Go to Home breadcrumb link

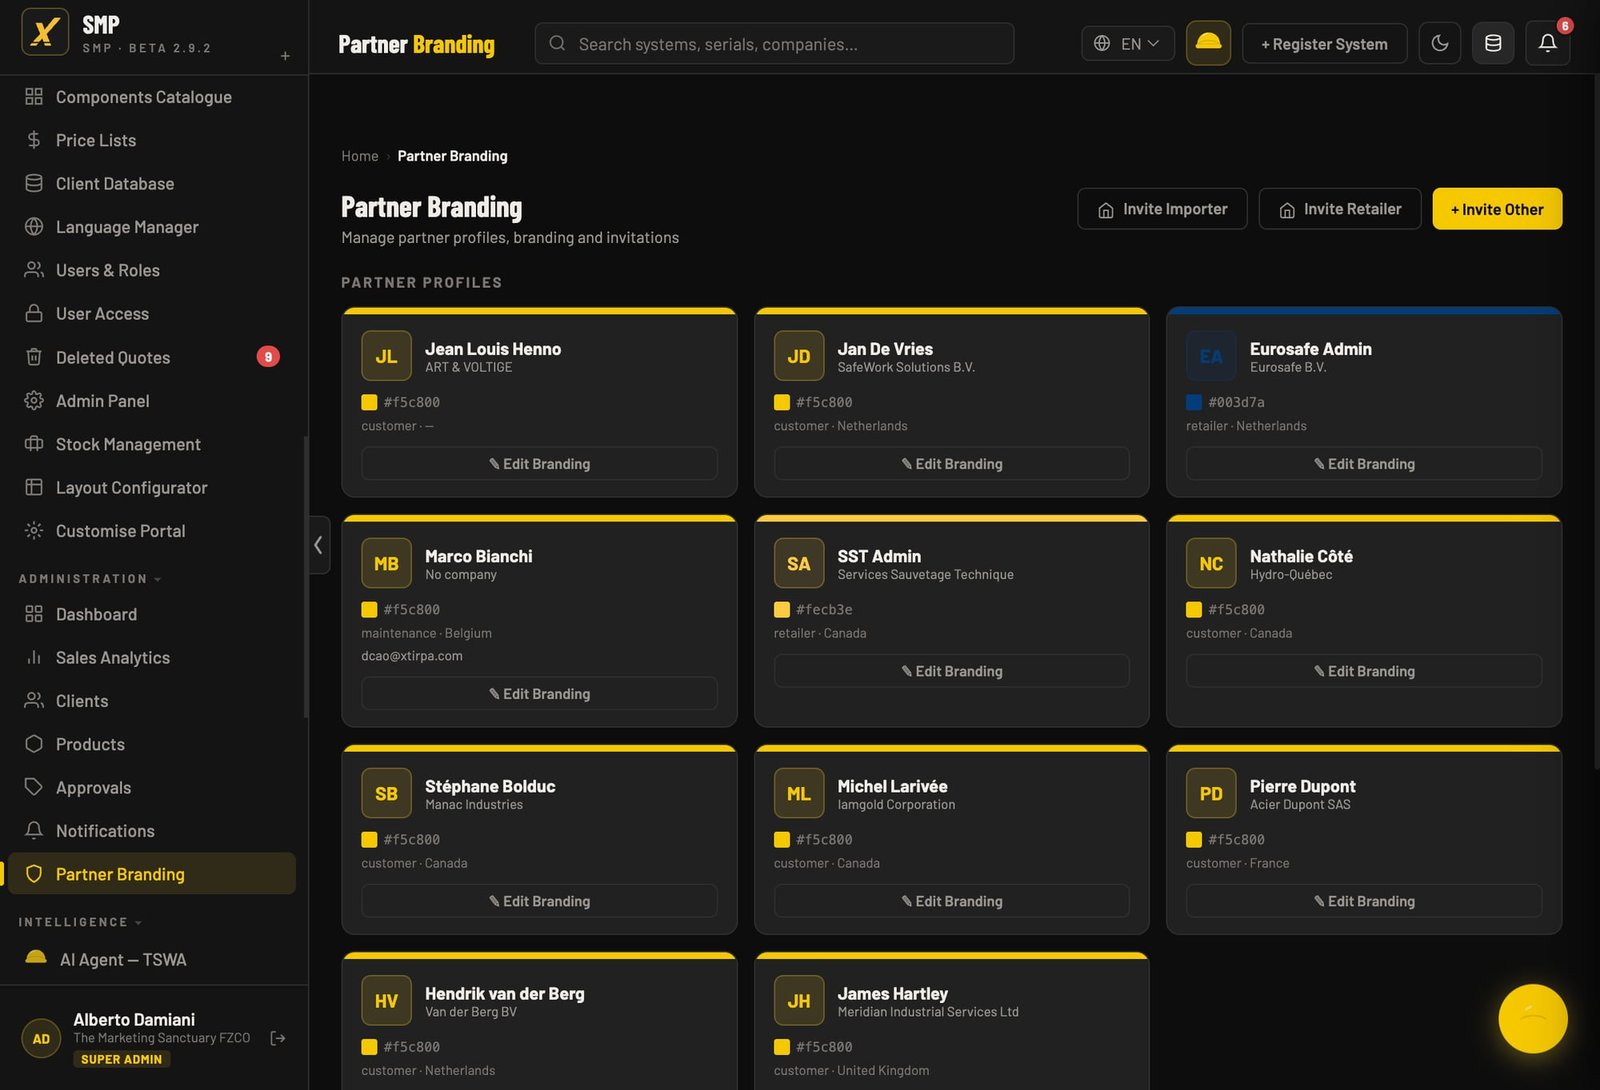pyautogui.click(x=360, y=156)
